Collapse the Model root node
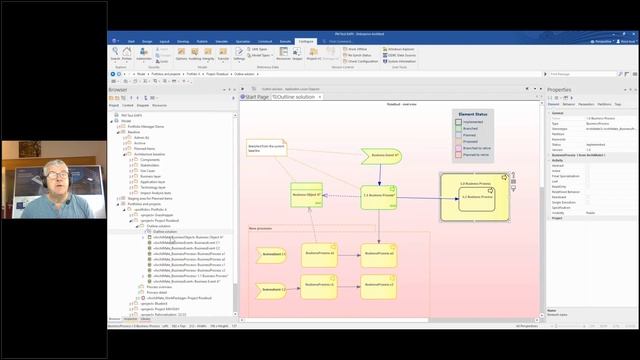 coord(111,121)
